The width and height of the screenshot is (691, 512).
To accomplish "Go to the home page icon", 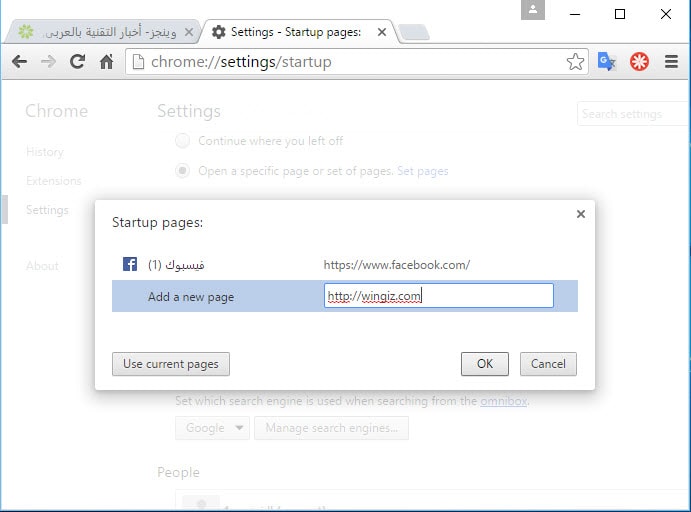I will pos(106,62).
